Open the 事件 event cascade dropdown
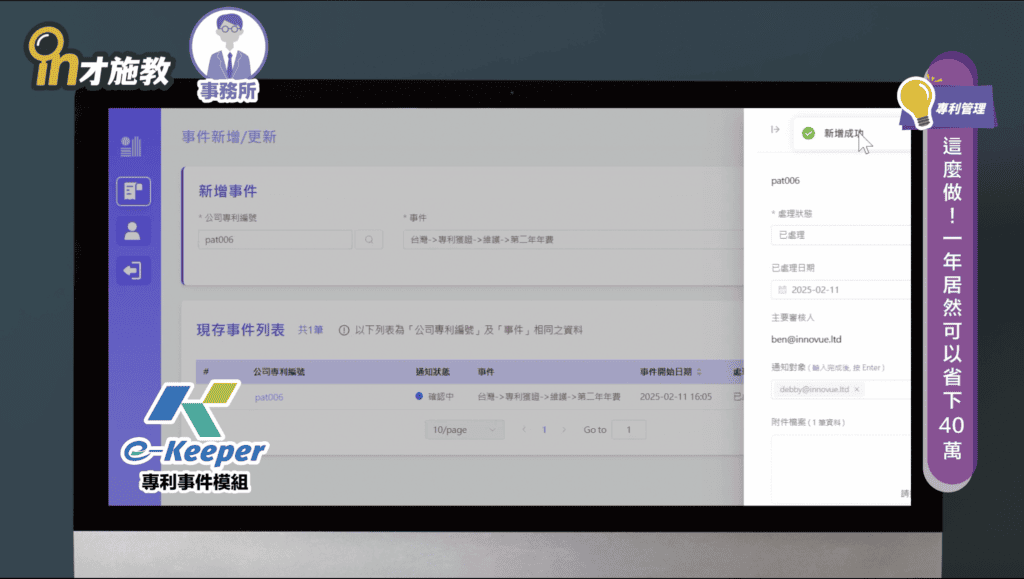Screen dimensions: 1024x579 pos(572,240)
